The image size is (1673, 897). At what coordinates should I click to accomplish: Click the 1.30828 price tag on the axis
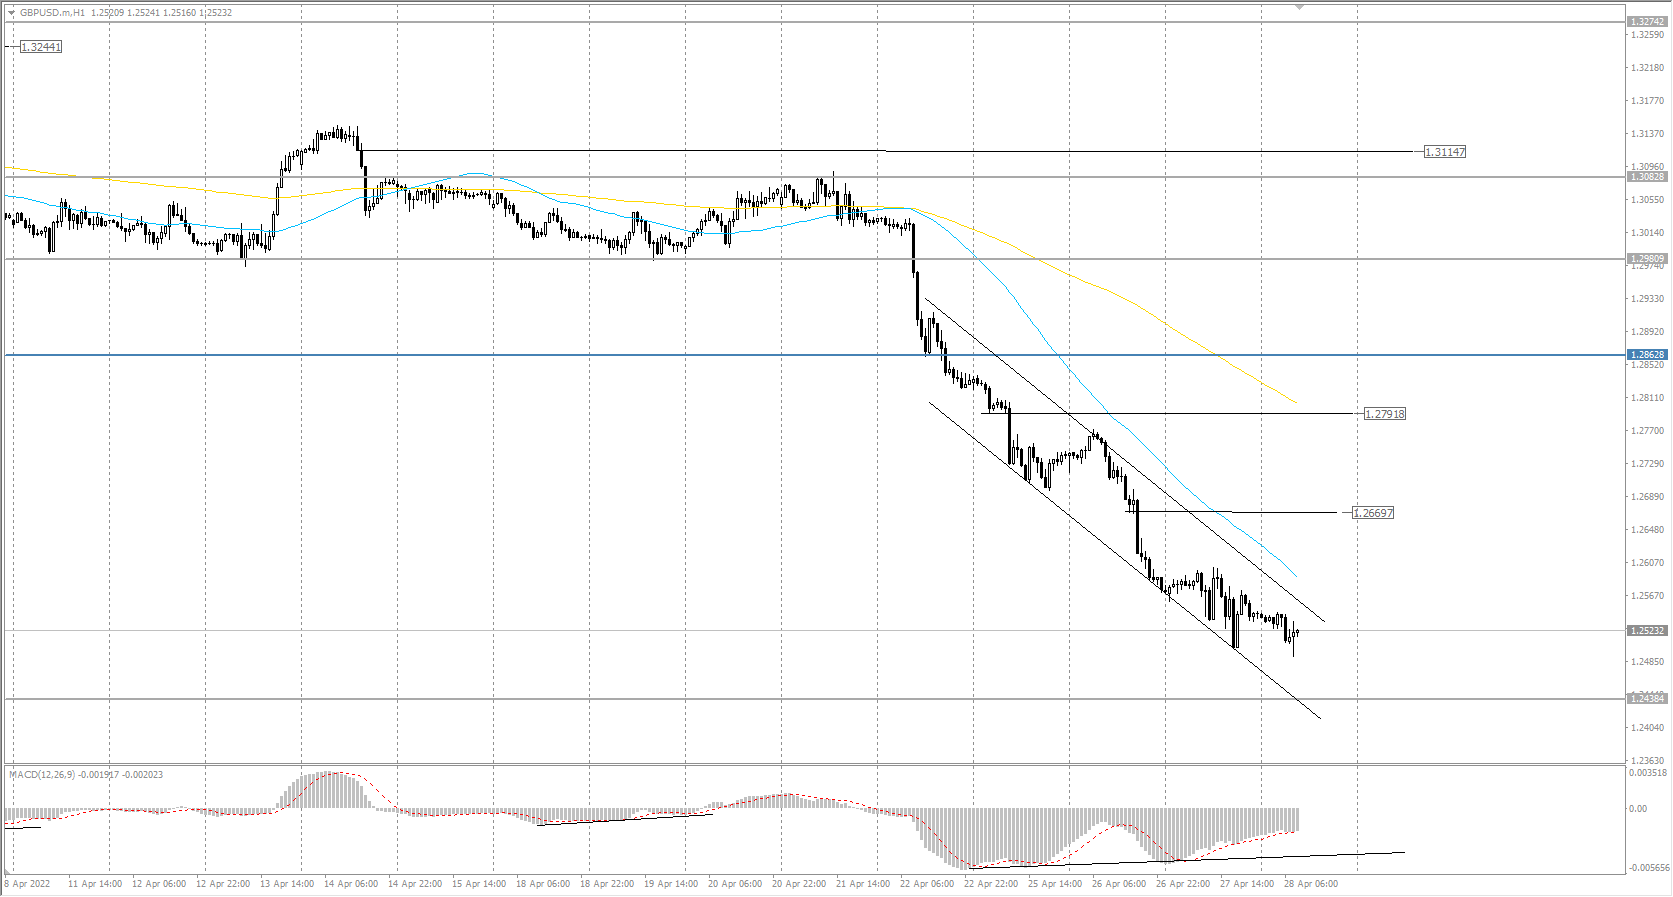(x=1647, y=177)
